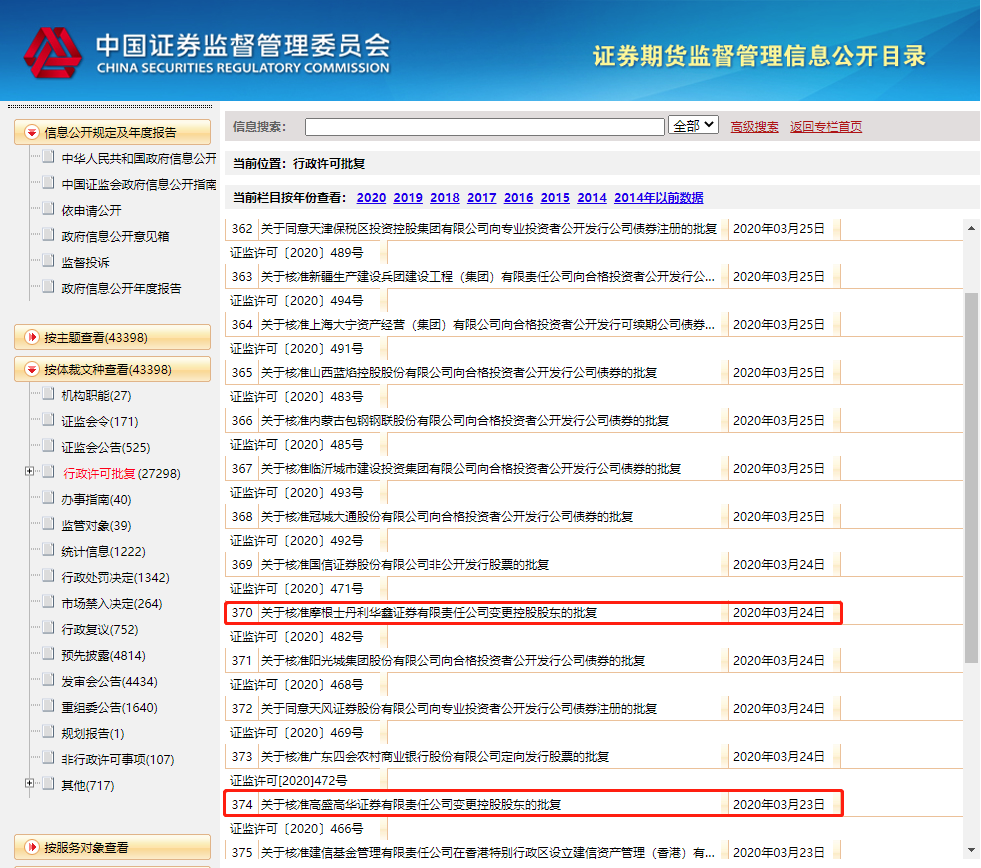The height and width of the screenshot is (868, 981).
Task: Expand the 行政许可批复 tree node plus
Action: click(29, 471)
